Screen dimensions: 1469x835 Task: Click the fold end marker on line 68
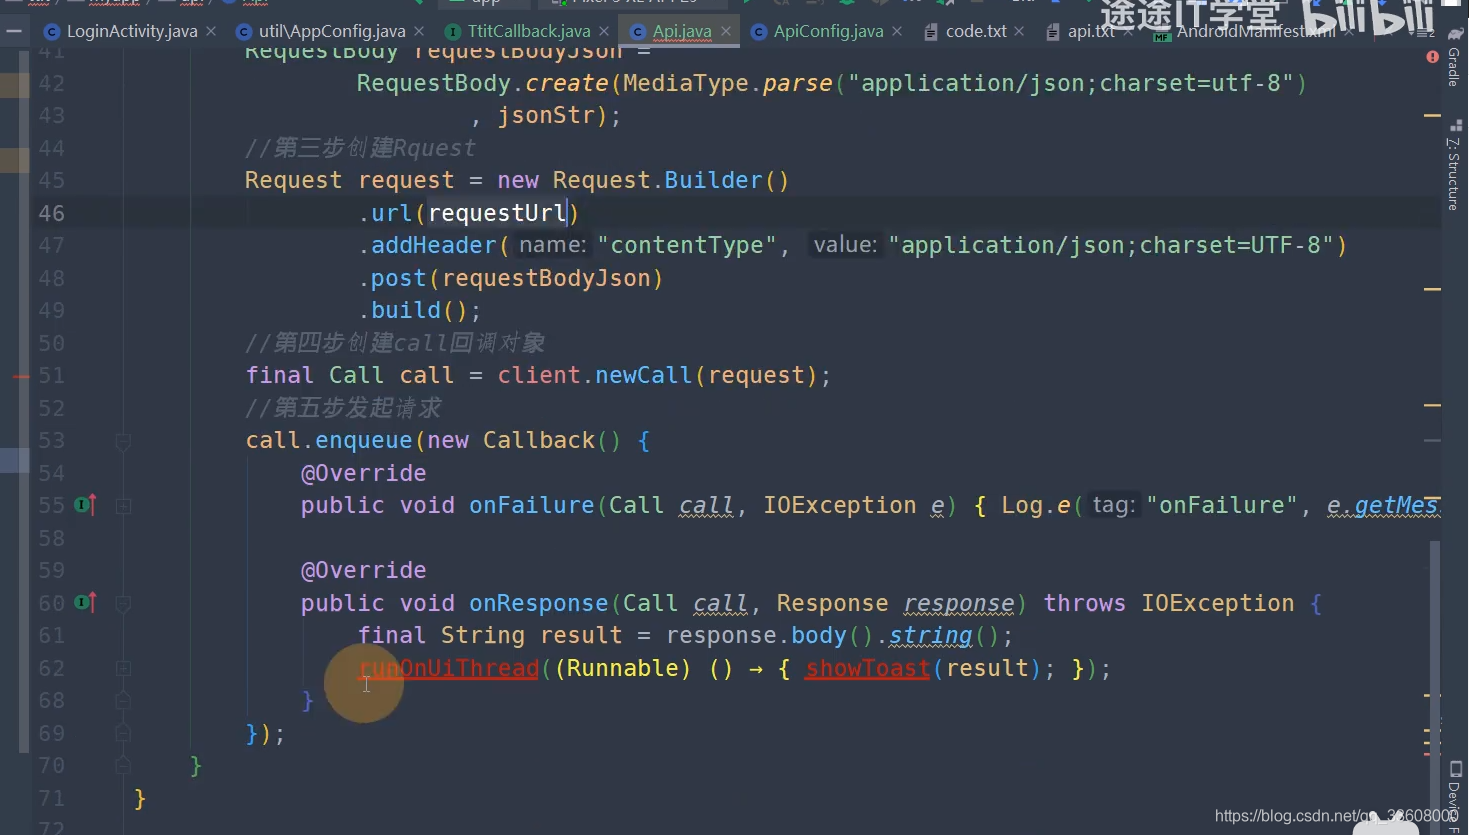point(123,700)
